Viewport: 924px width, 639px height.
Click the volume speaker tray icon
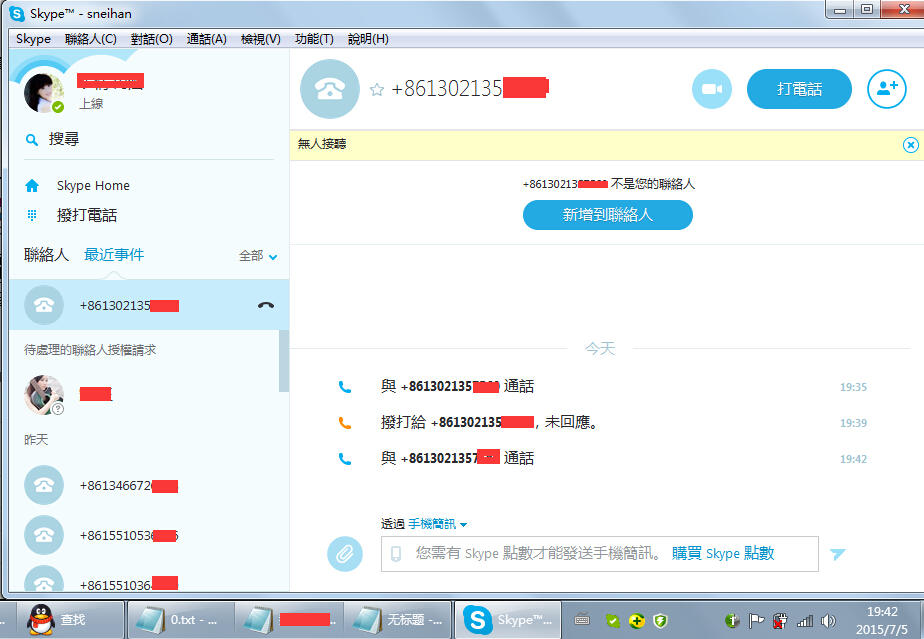(829, 620)
